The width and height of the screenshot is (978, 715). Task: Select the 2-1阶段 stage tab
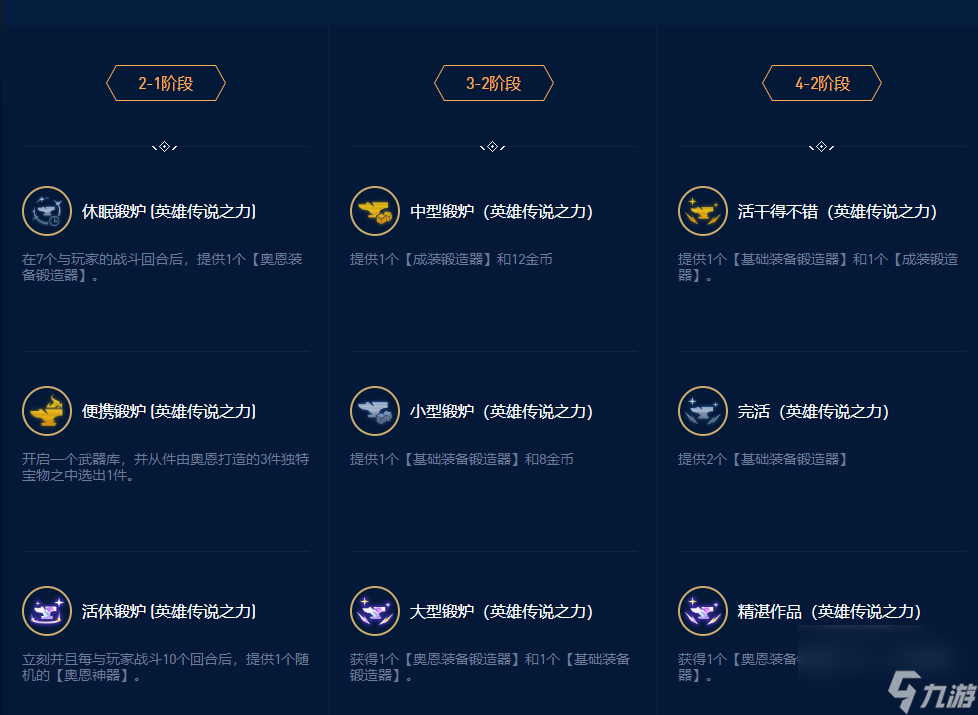point(166,84)
